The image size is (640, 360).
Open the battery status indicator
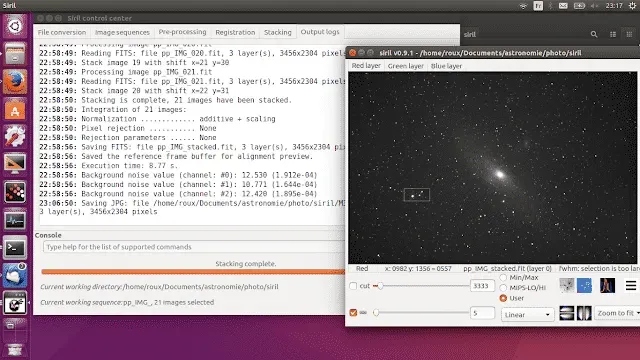(579, 6)
